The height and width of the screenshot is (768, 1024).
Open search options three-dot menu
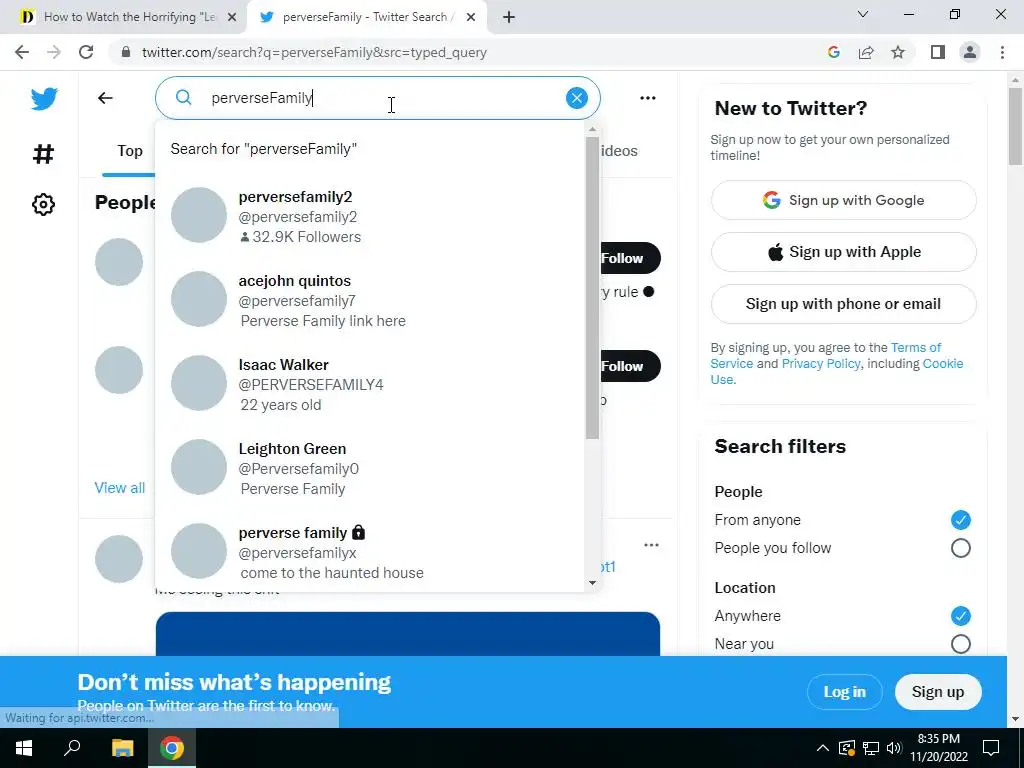pos(648,98)
